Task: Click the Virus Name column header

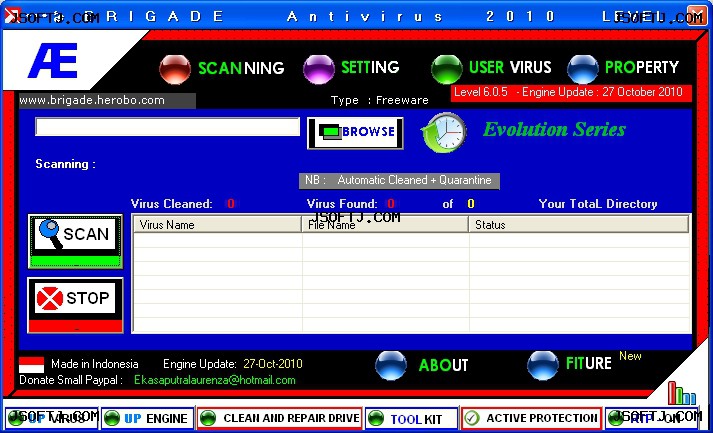Action: click(217, 225)
